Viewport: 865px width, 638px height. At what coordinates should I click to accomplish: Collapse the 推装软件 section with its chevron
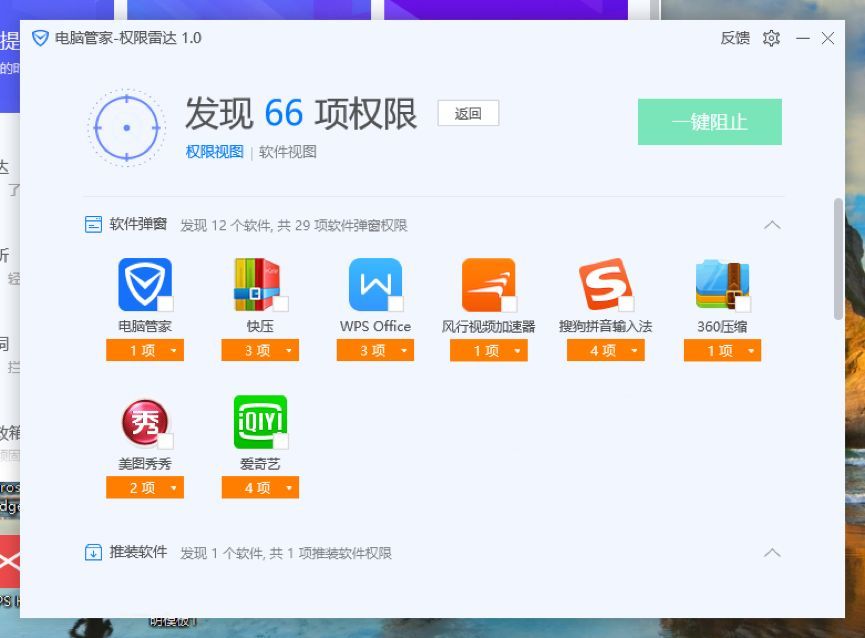(772, 552)
